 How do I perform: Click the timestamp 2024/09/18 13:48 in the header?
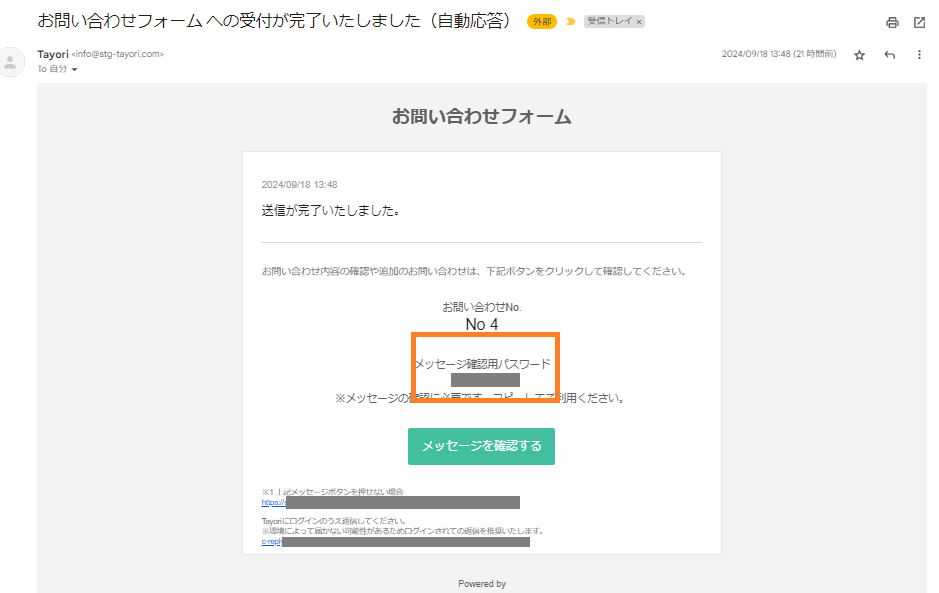(778, 55)
